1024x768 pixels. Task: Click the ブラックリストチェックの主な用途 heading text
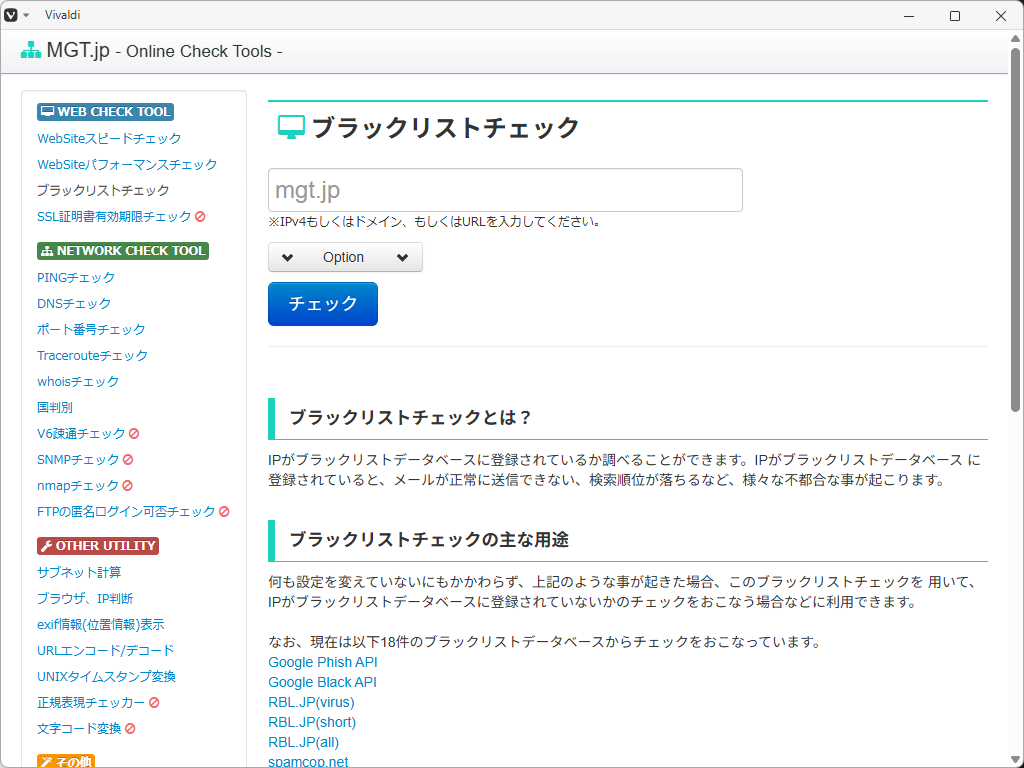click(429, 539)
